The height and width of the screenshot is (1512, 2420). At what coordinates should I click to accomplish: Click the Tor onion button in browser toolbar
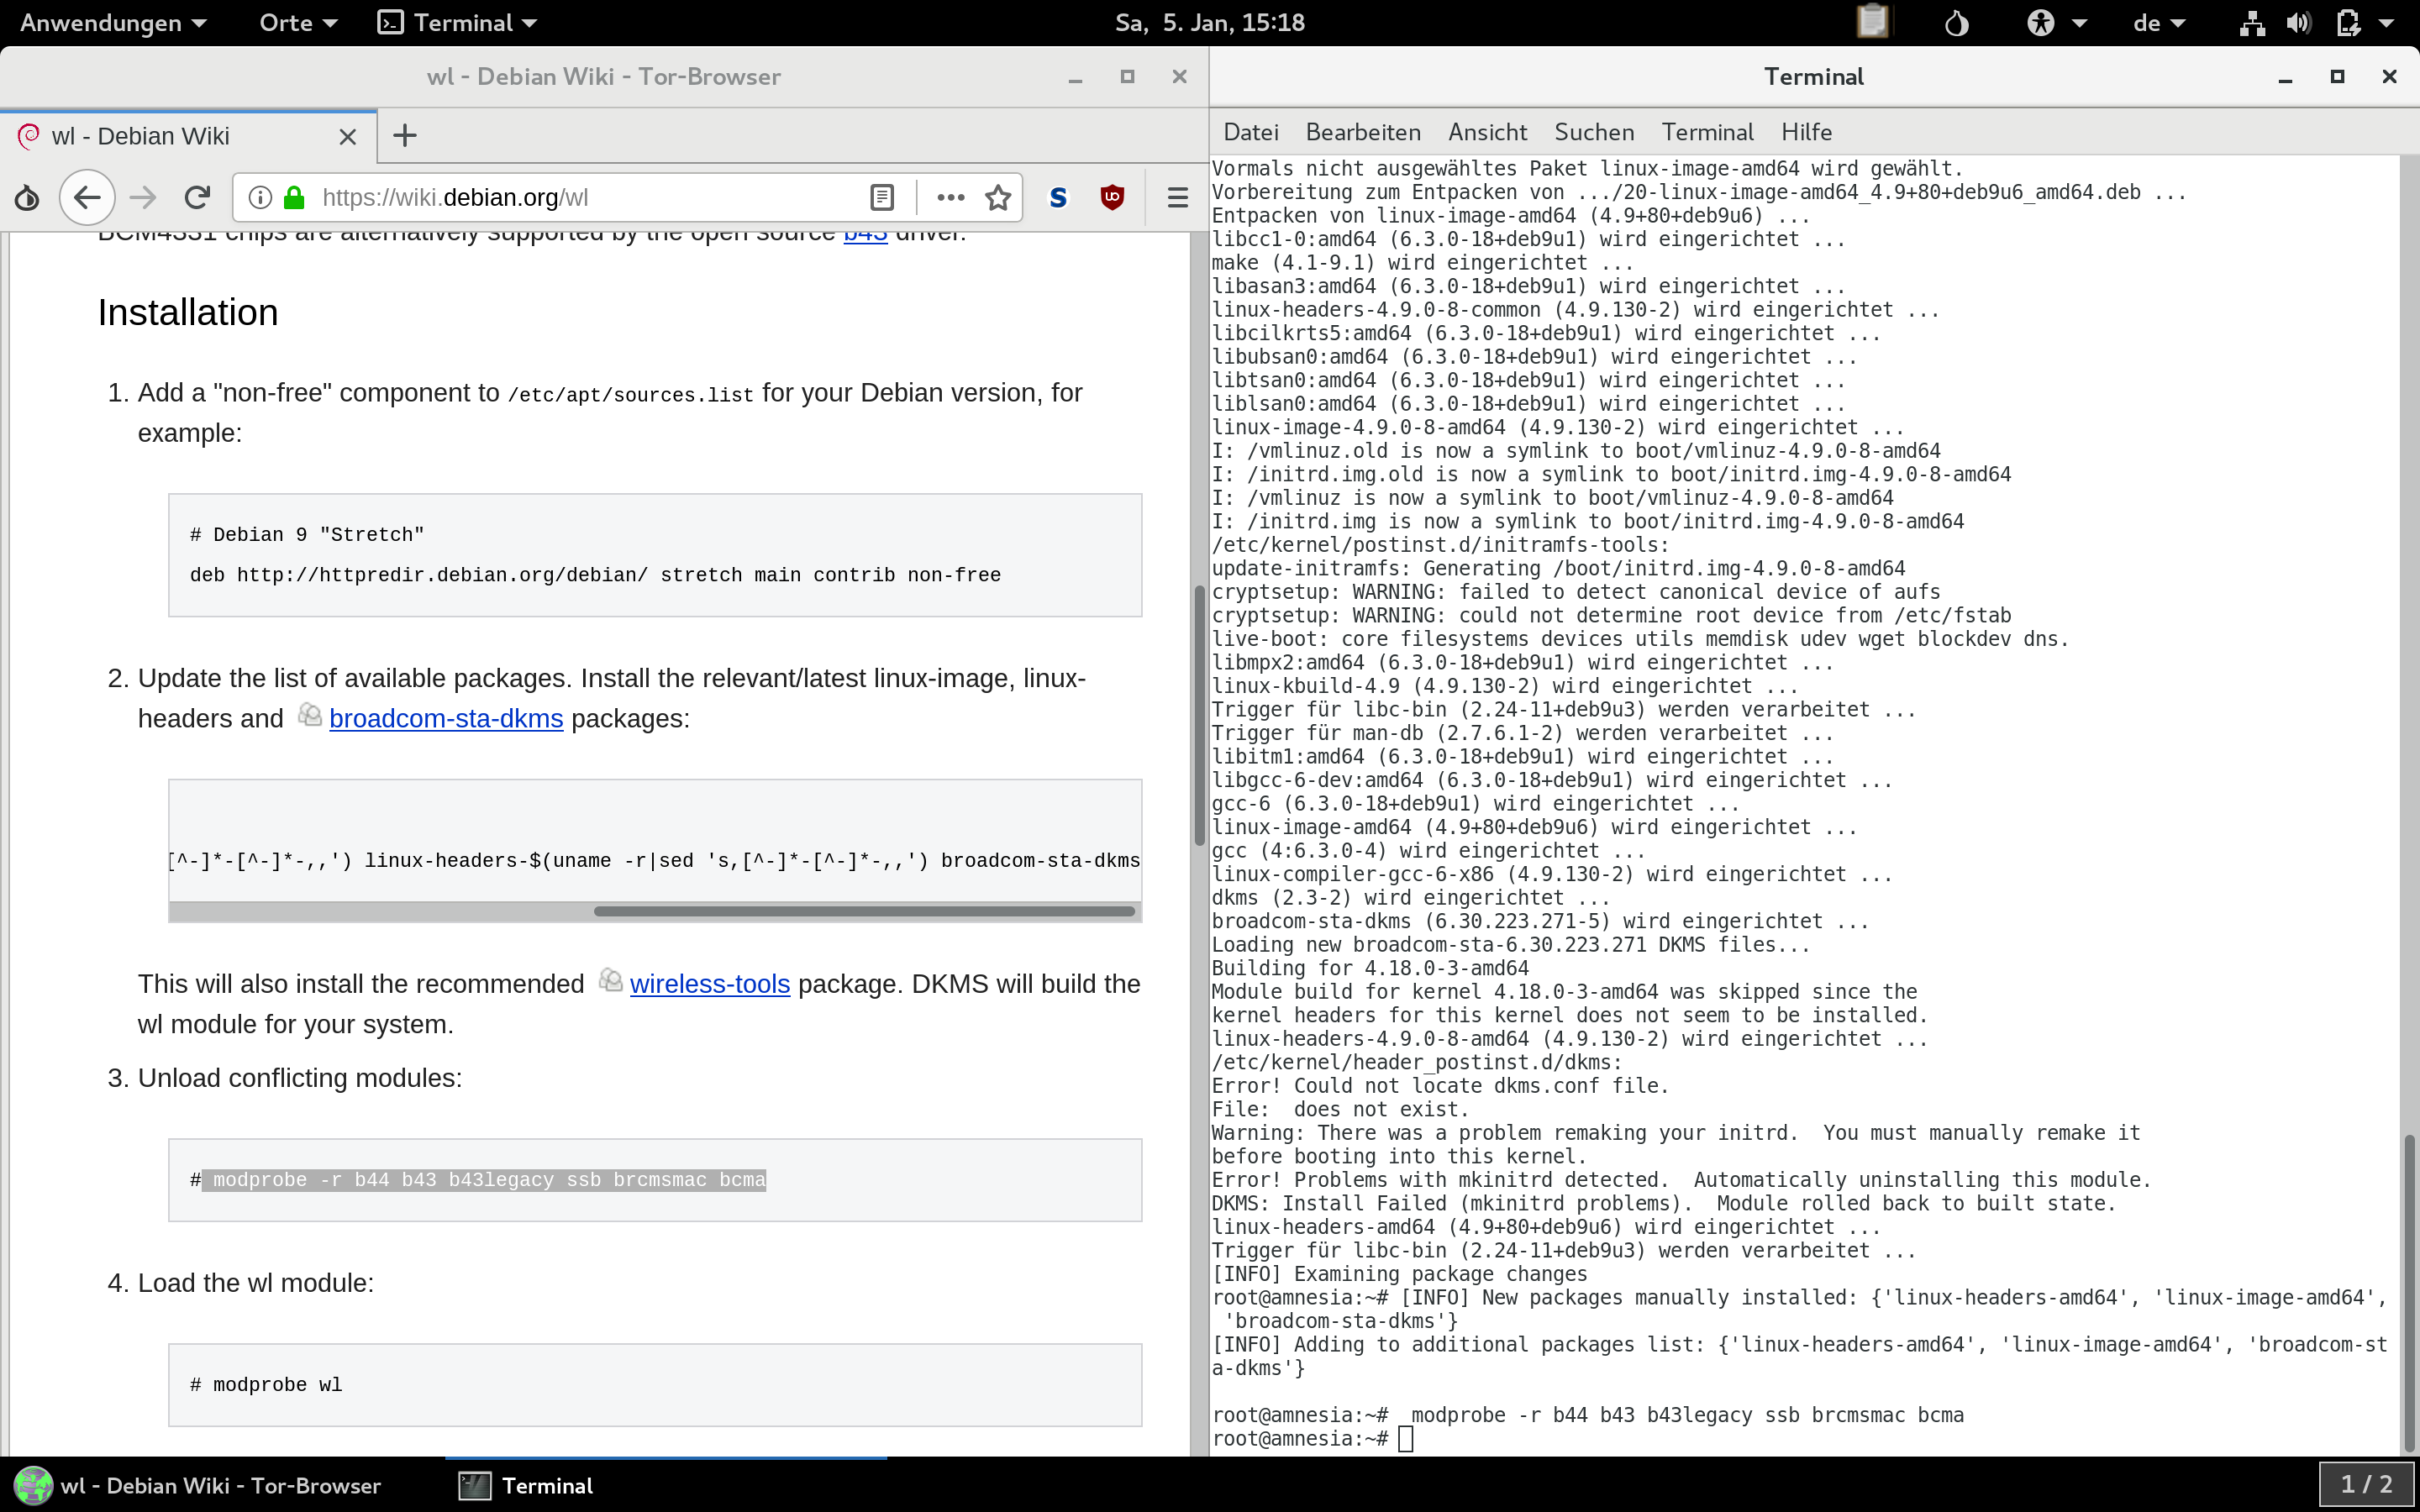[27, 198]
